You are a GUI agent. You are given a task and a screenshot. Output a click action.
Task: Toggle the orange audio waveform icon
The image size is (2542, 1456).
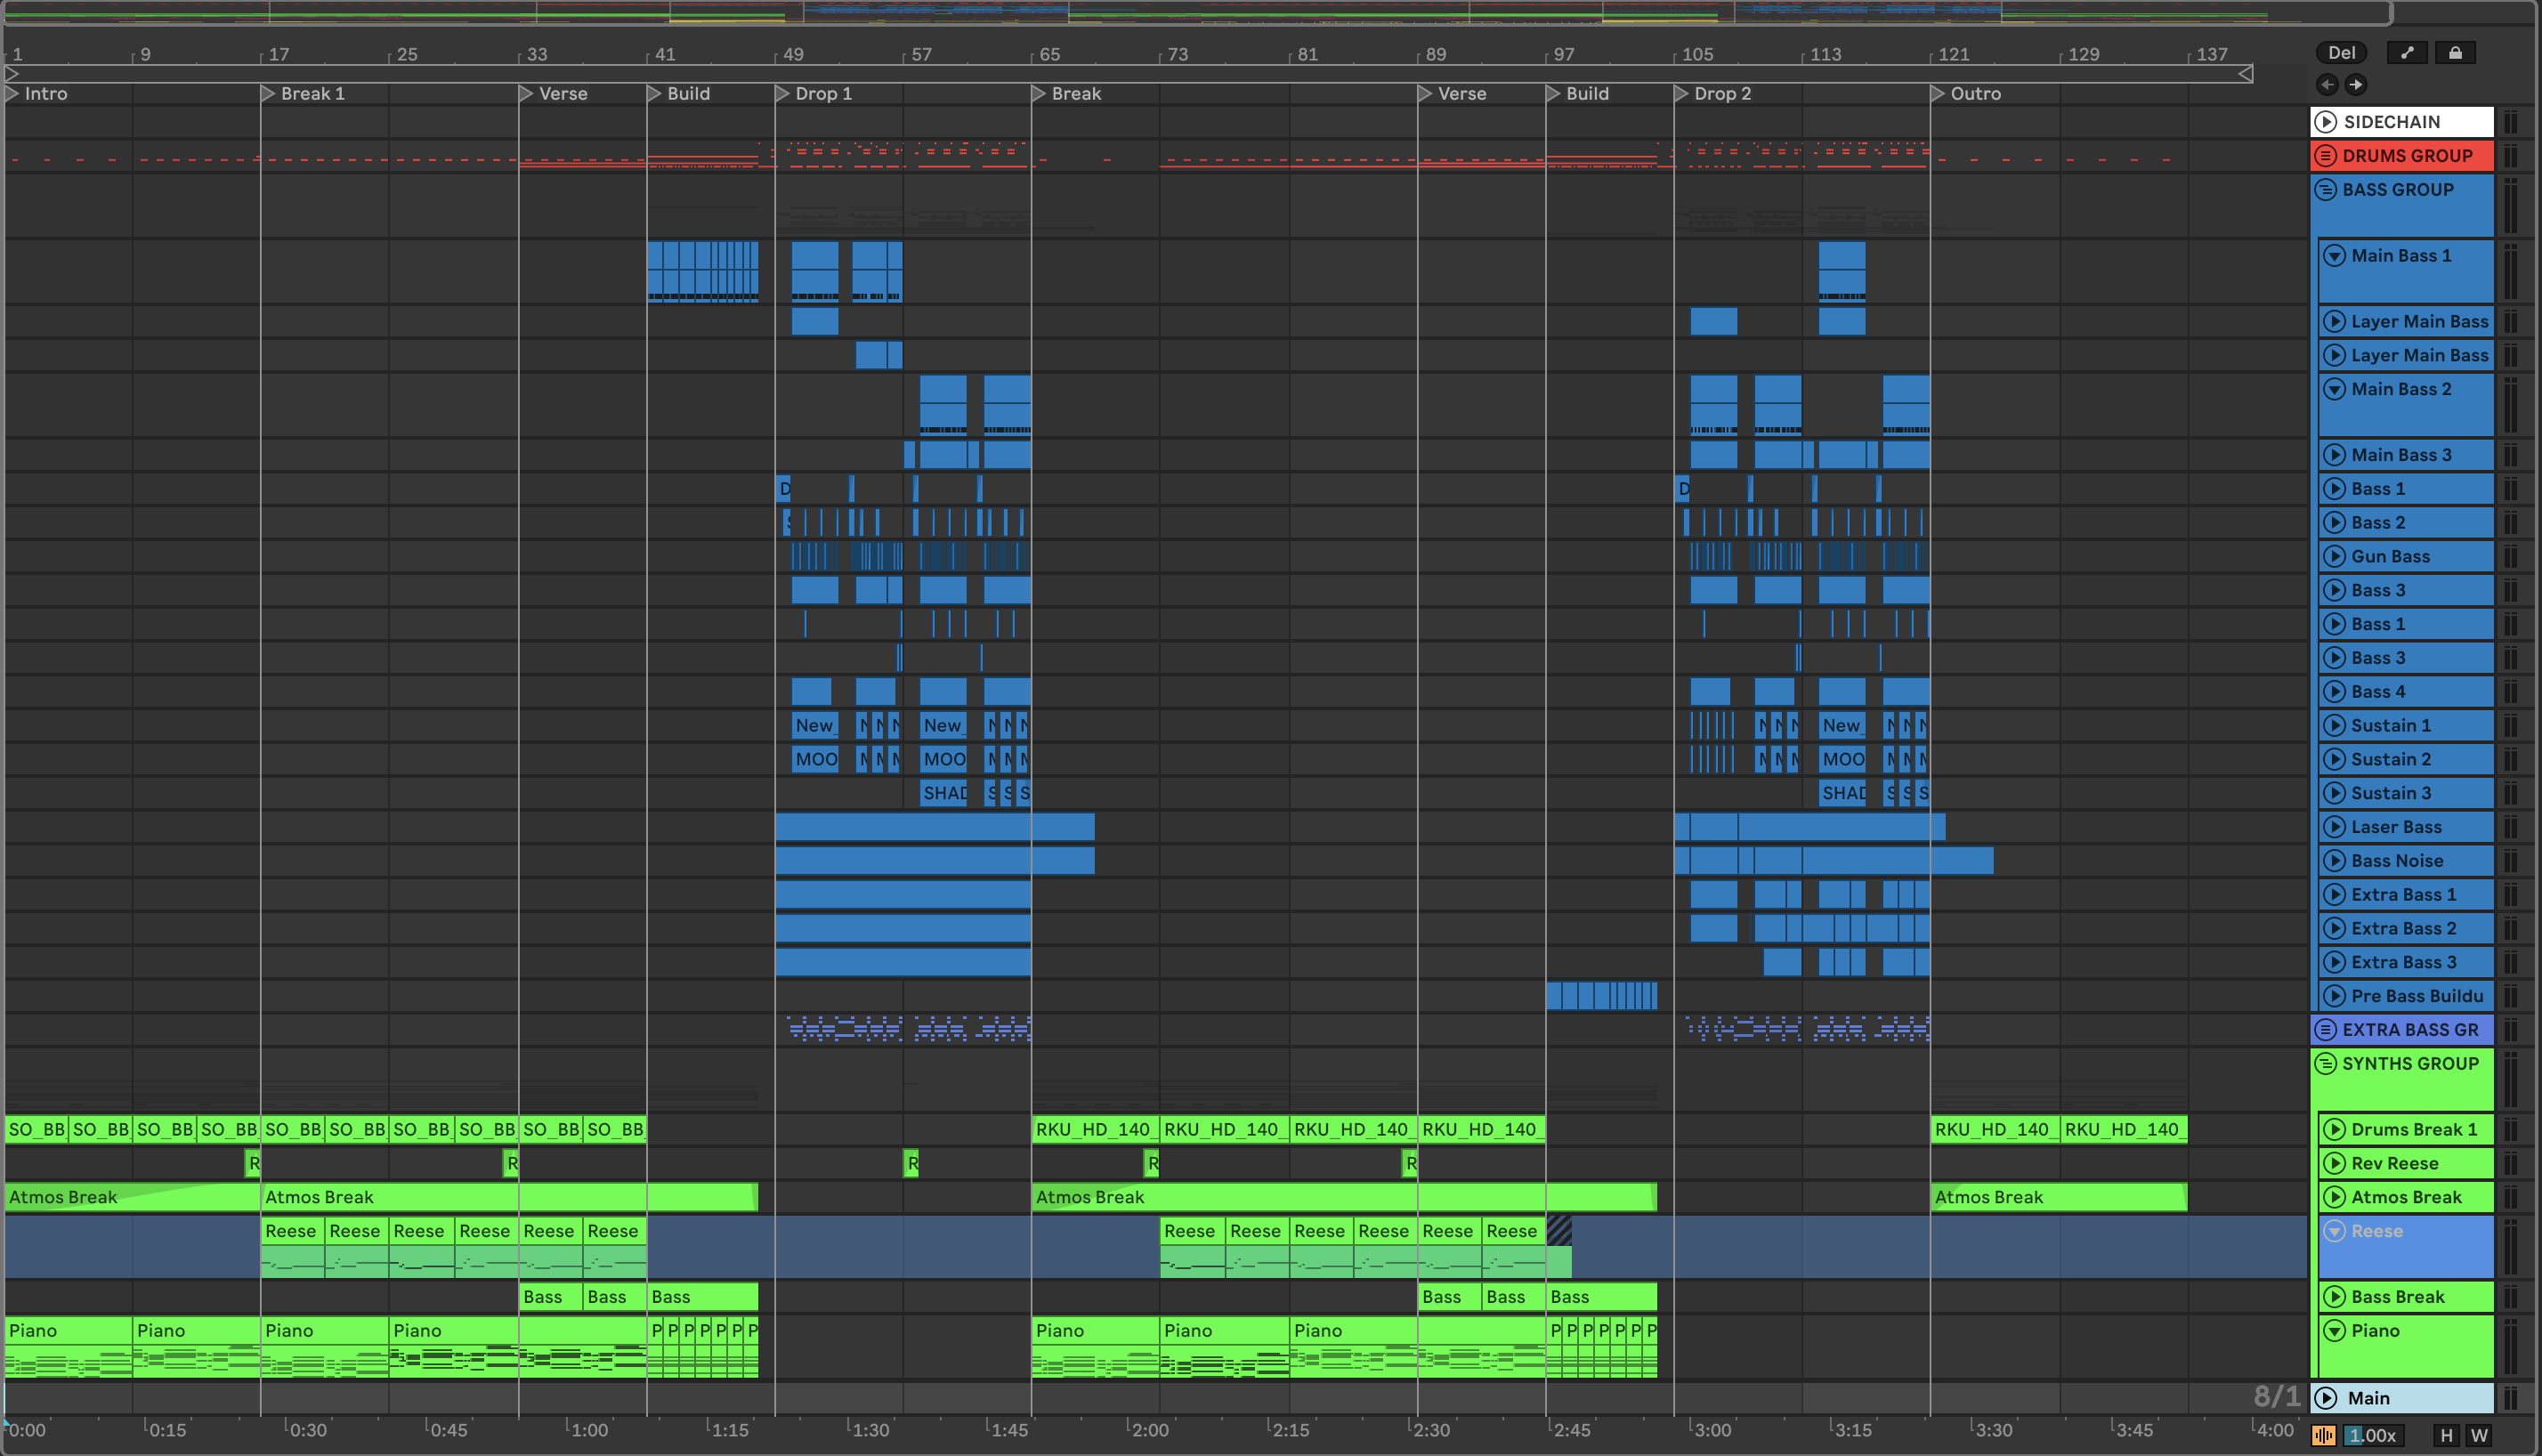[x=2324, y=1435]
